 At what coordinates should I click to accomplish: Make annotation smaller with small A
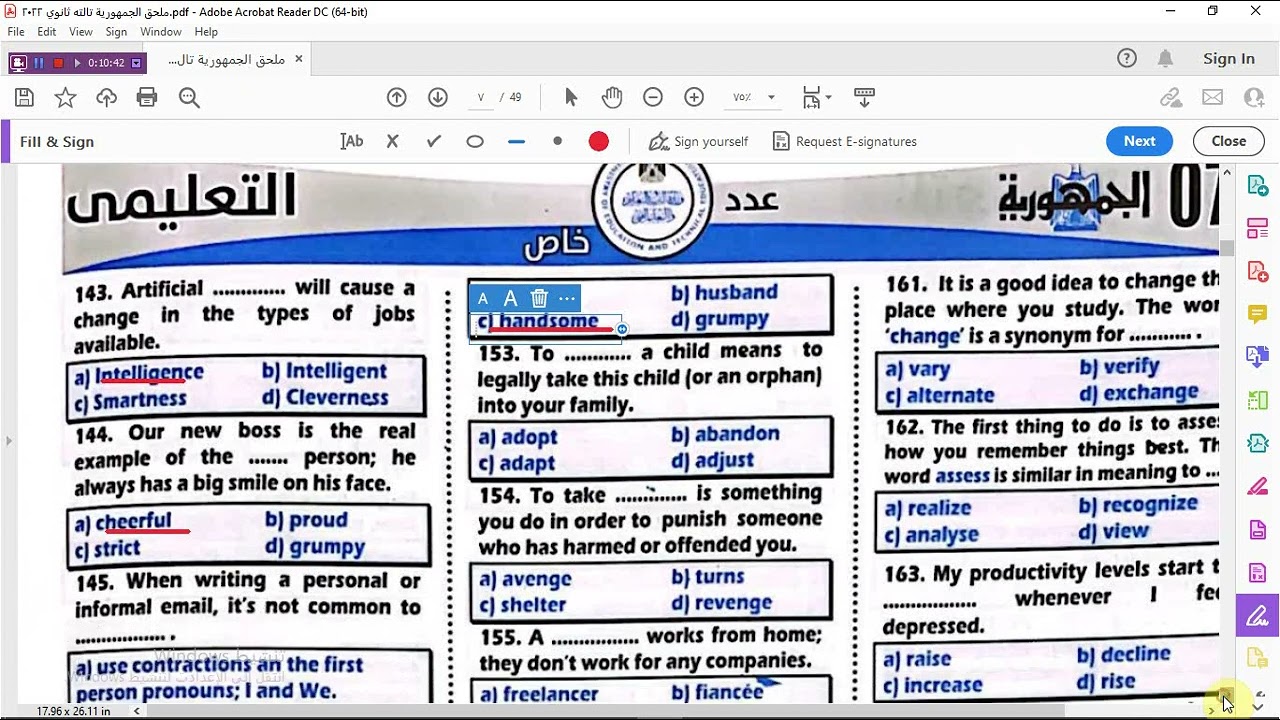tap(483, 298)
